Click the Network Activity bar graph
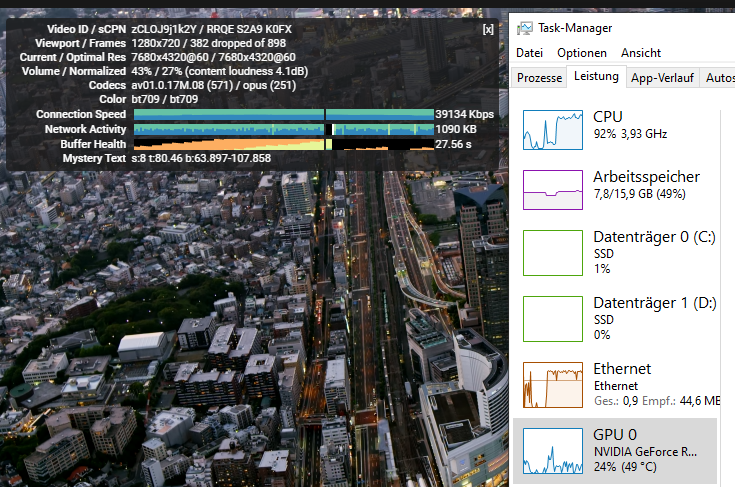This screenshot has width=735, height=487. [284, 129]
